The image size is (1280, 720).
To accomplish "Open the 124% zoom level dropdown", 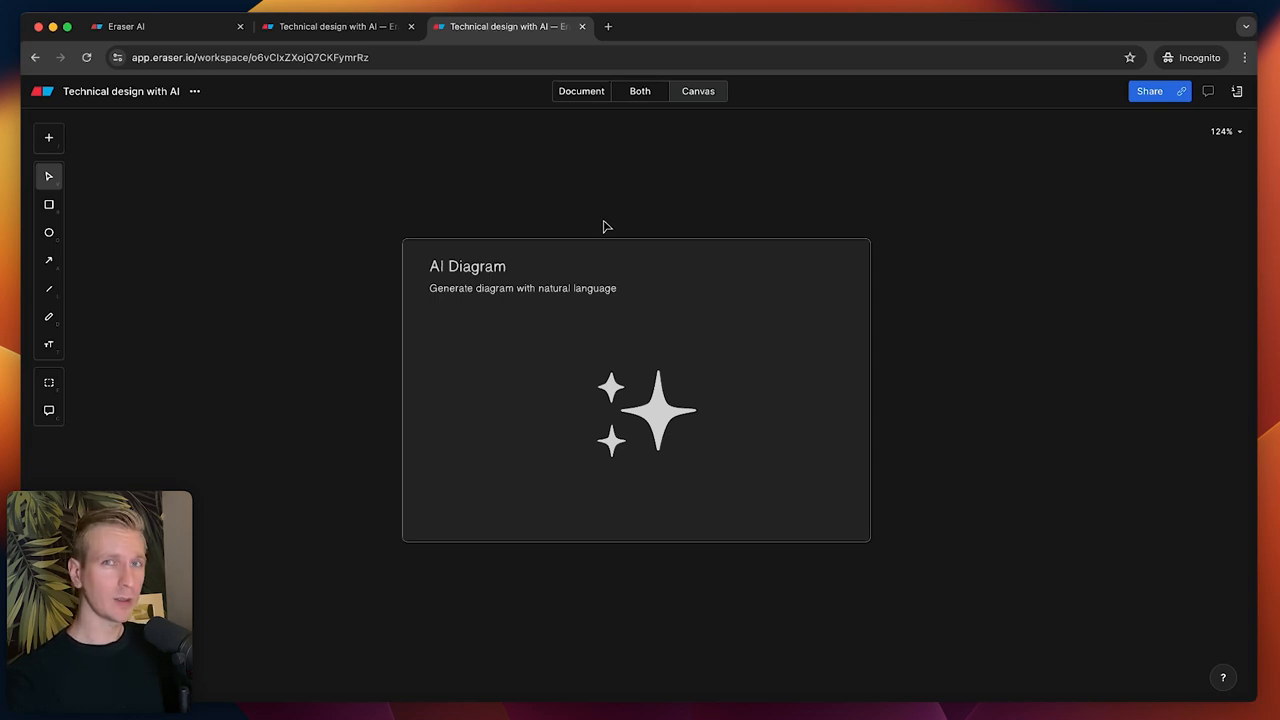I will [x=1226, y=132].
